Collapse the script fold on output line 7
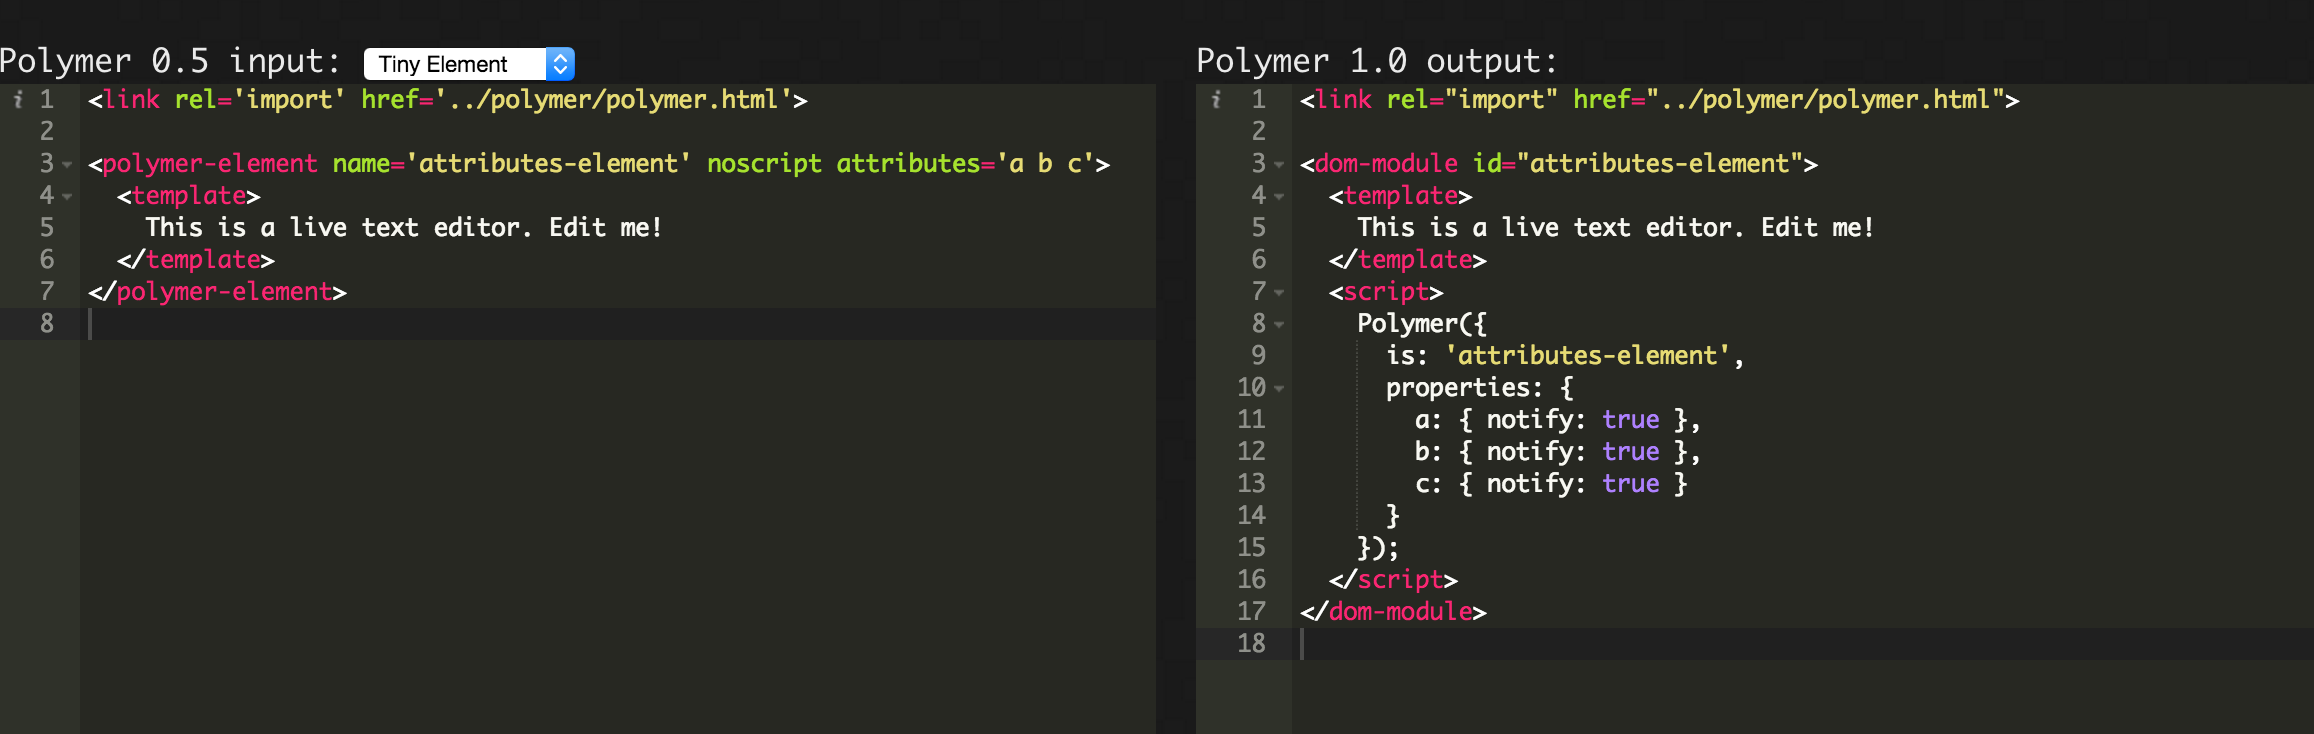The image size is (2314, 734). coord(1279,293)
